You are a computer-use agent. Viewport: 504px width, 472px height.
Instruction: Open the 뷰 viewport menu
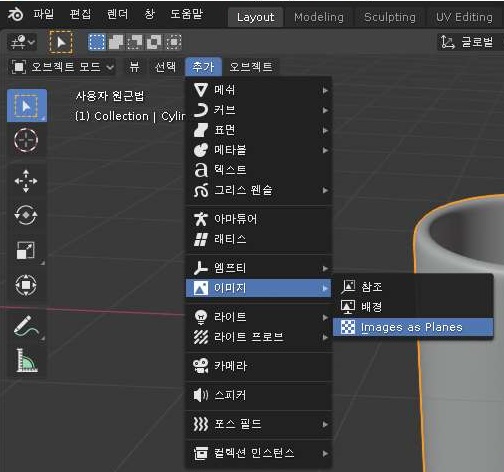pos(134,67)
